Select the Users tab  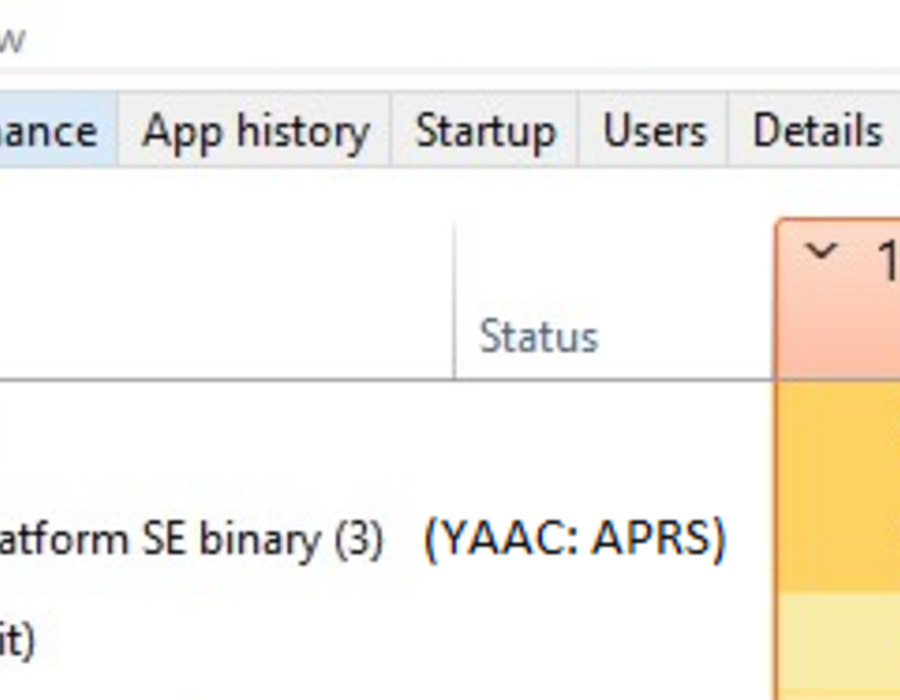pyautogui.click(x=654, y=130)
